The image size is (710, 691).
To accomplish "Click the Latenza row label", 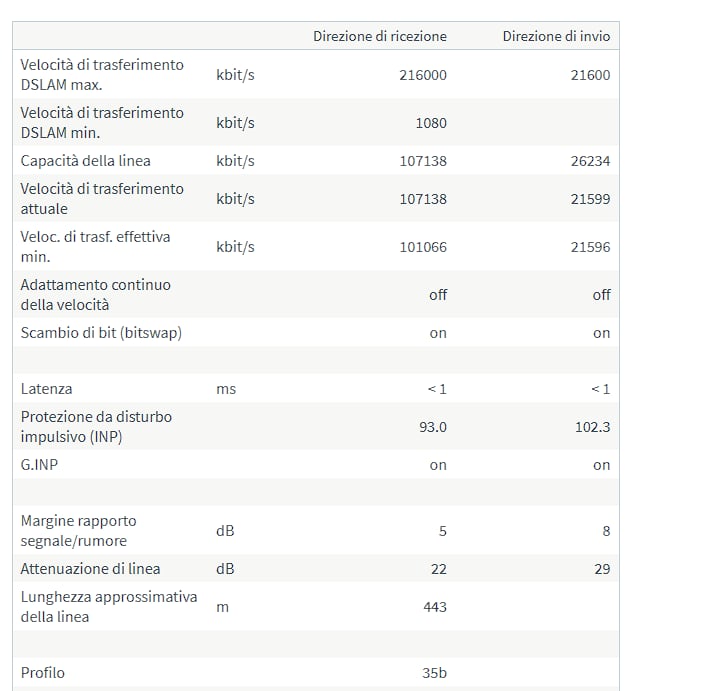I will point(46,389).
